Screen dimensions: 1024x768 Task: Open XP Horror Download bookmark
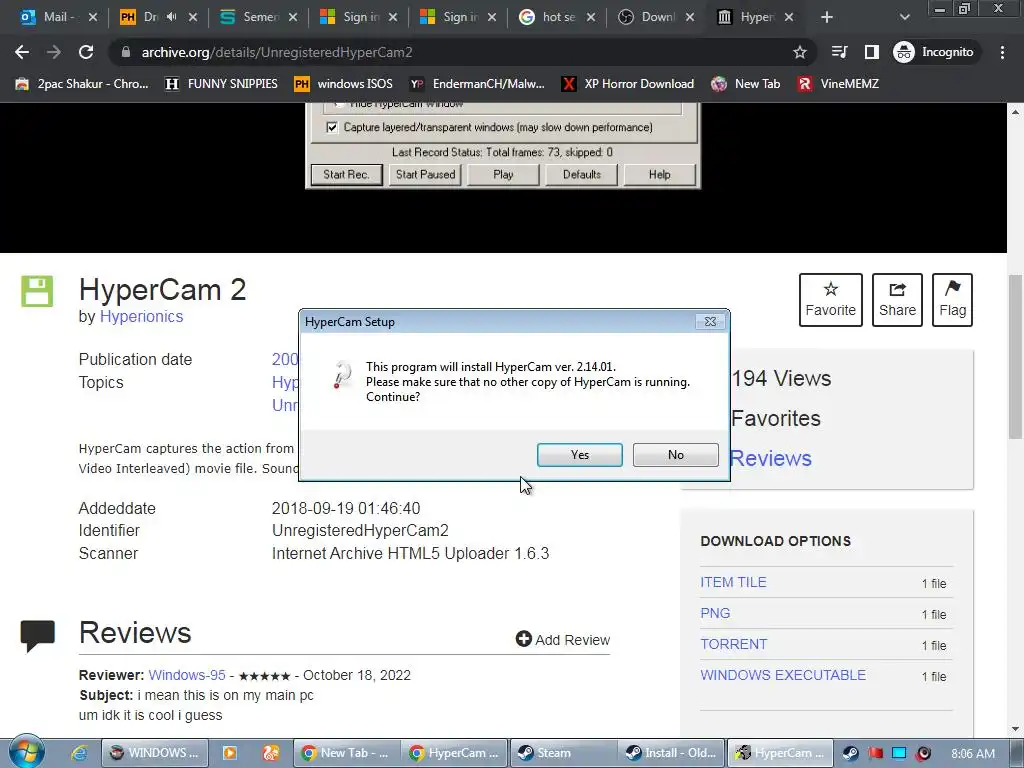(628, 84)
